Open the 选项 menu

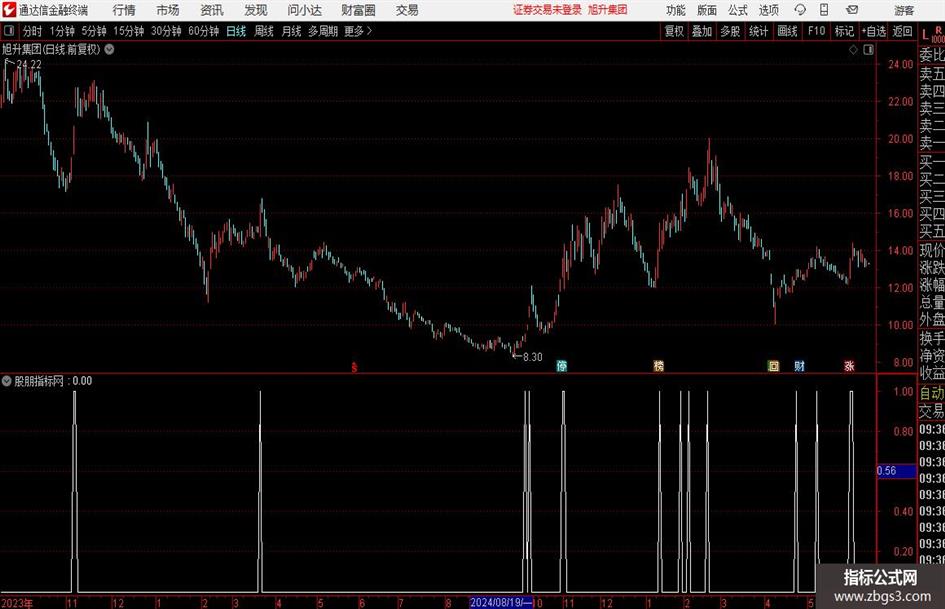(x=769, y=10)
